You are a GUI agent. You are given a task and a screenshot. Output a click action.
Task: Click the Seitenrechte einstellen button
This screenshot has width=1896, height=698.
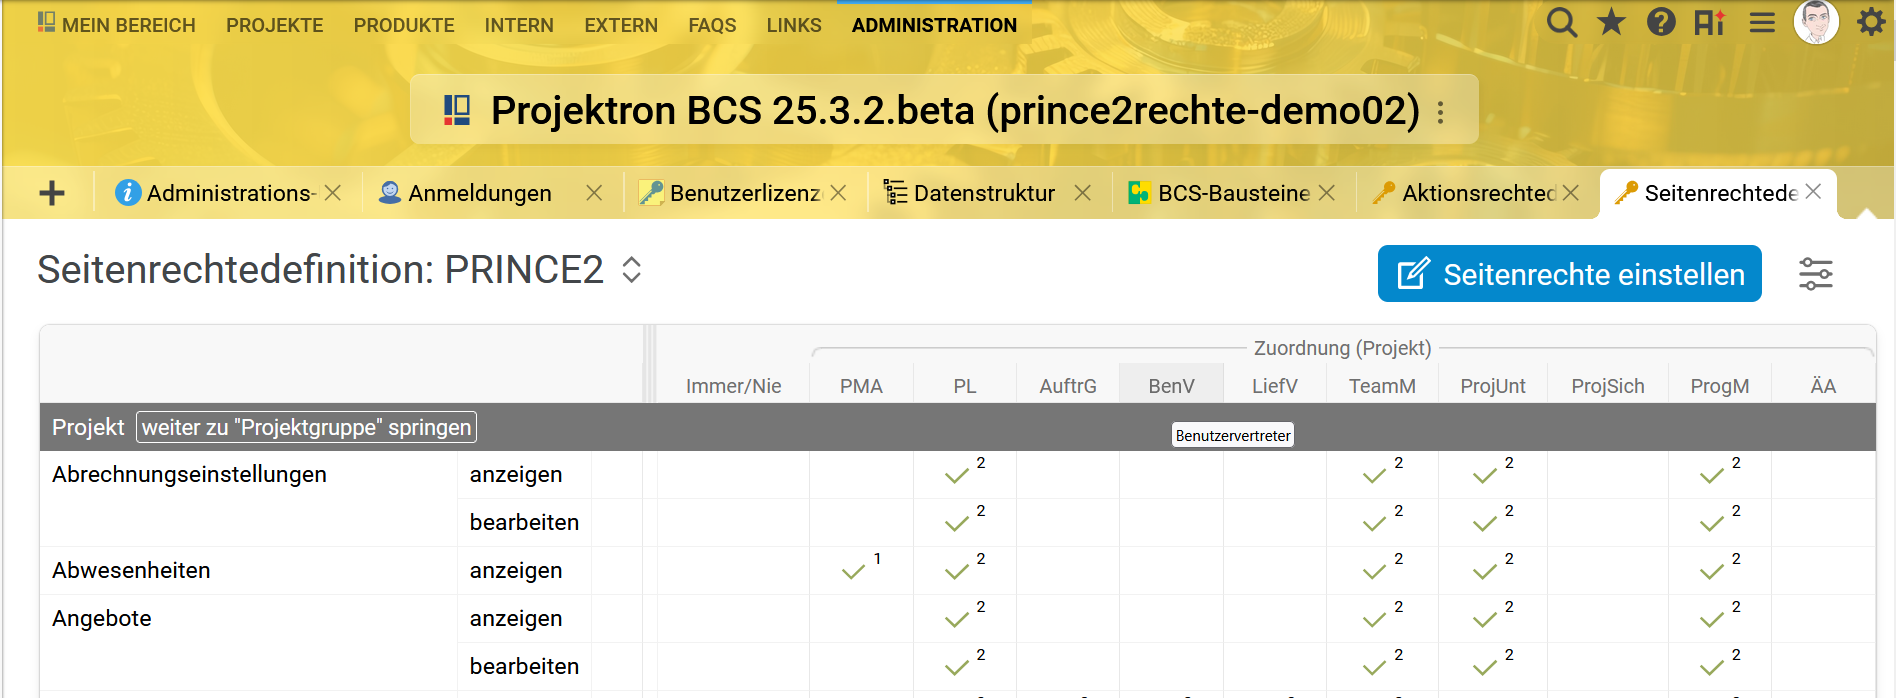1569,274
